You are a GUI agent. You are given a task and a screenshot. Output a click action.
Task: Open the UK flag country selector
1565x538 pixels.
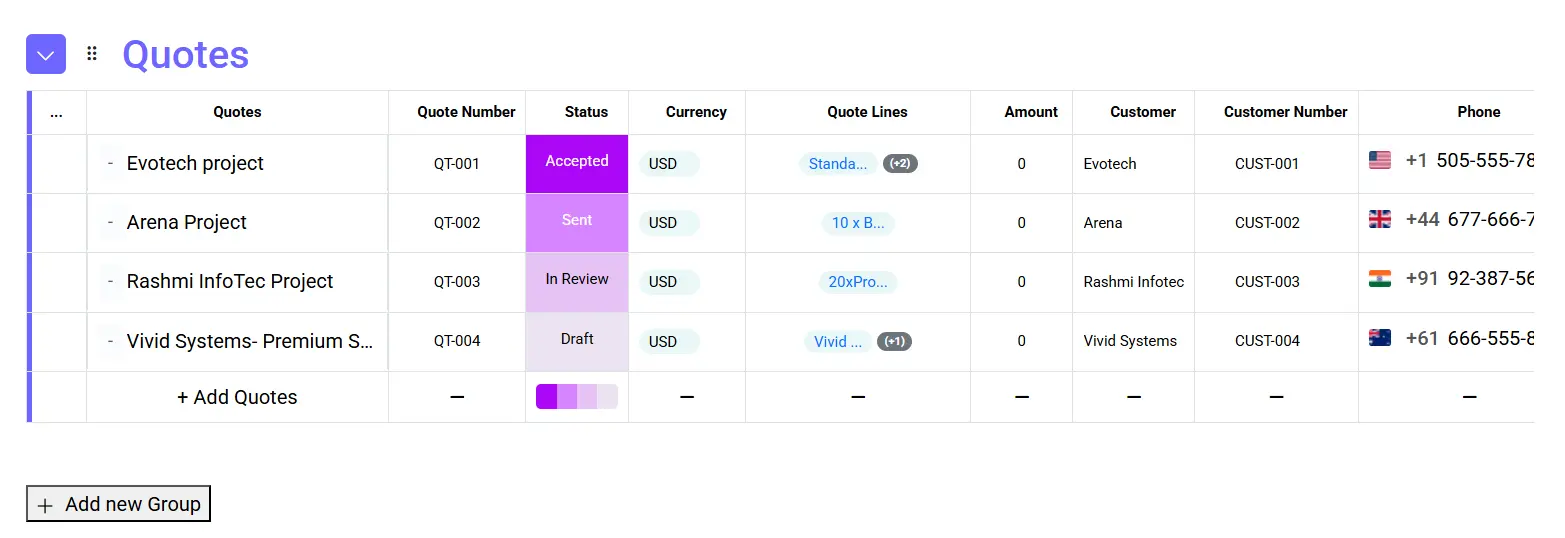1380,219
